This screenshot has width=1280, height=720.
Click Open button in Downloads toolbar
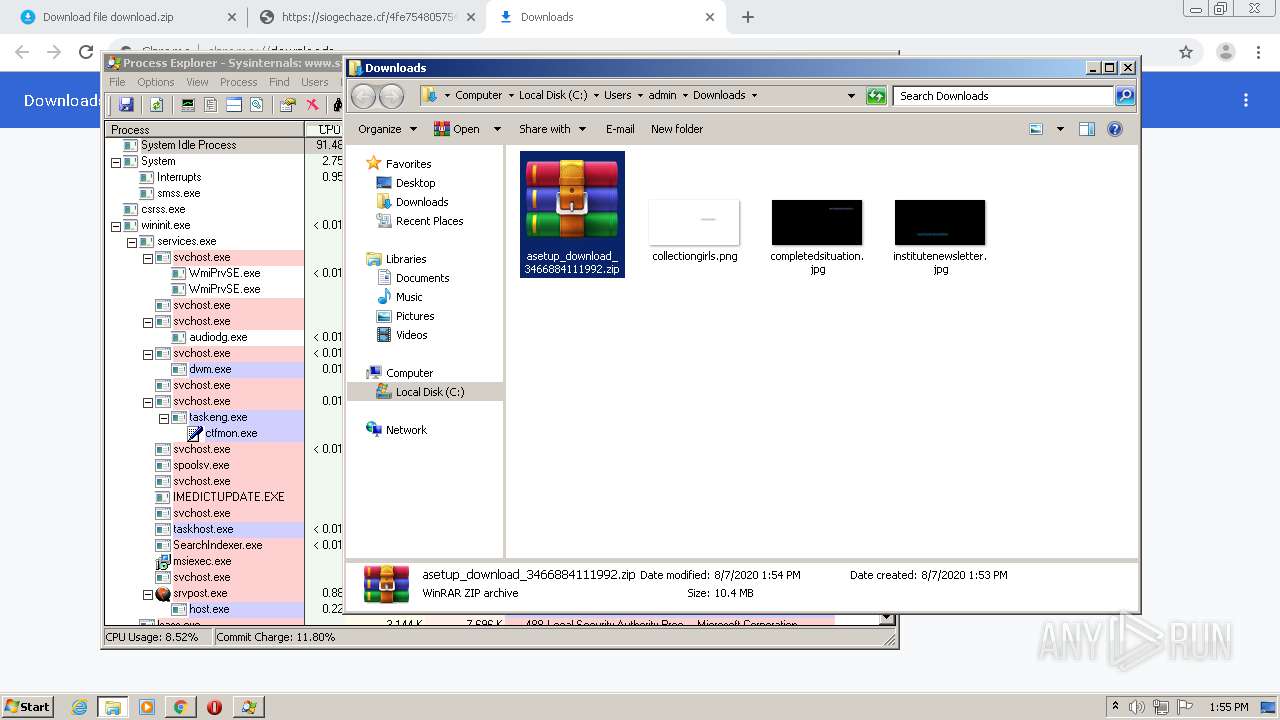point(457,129)
